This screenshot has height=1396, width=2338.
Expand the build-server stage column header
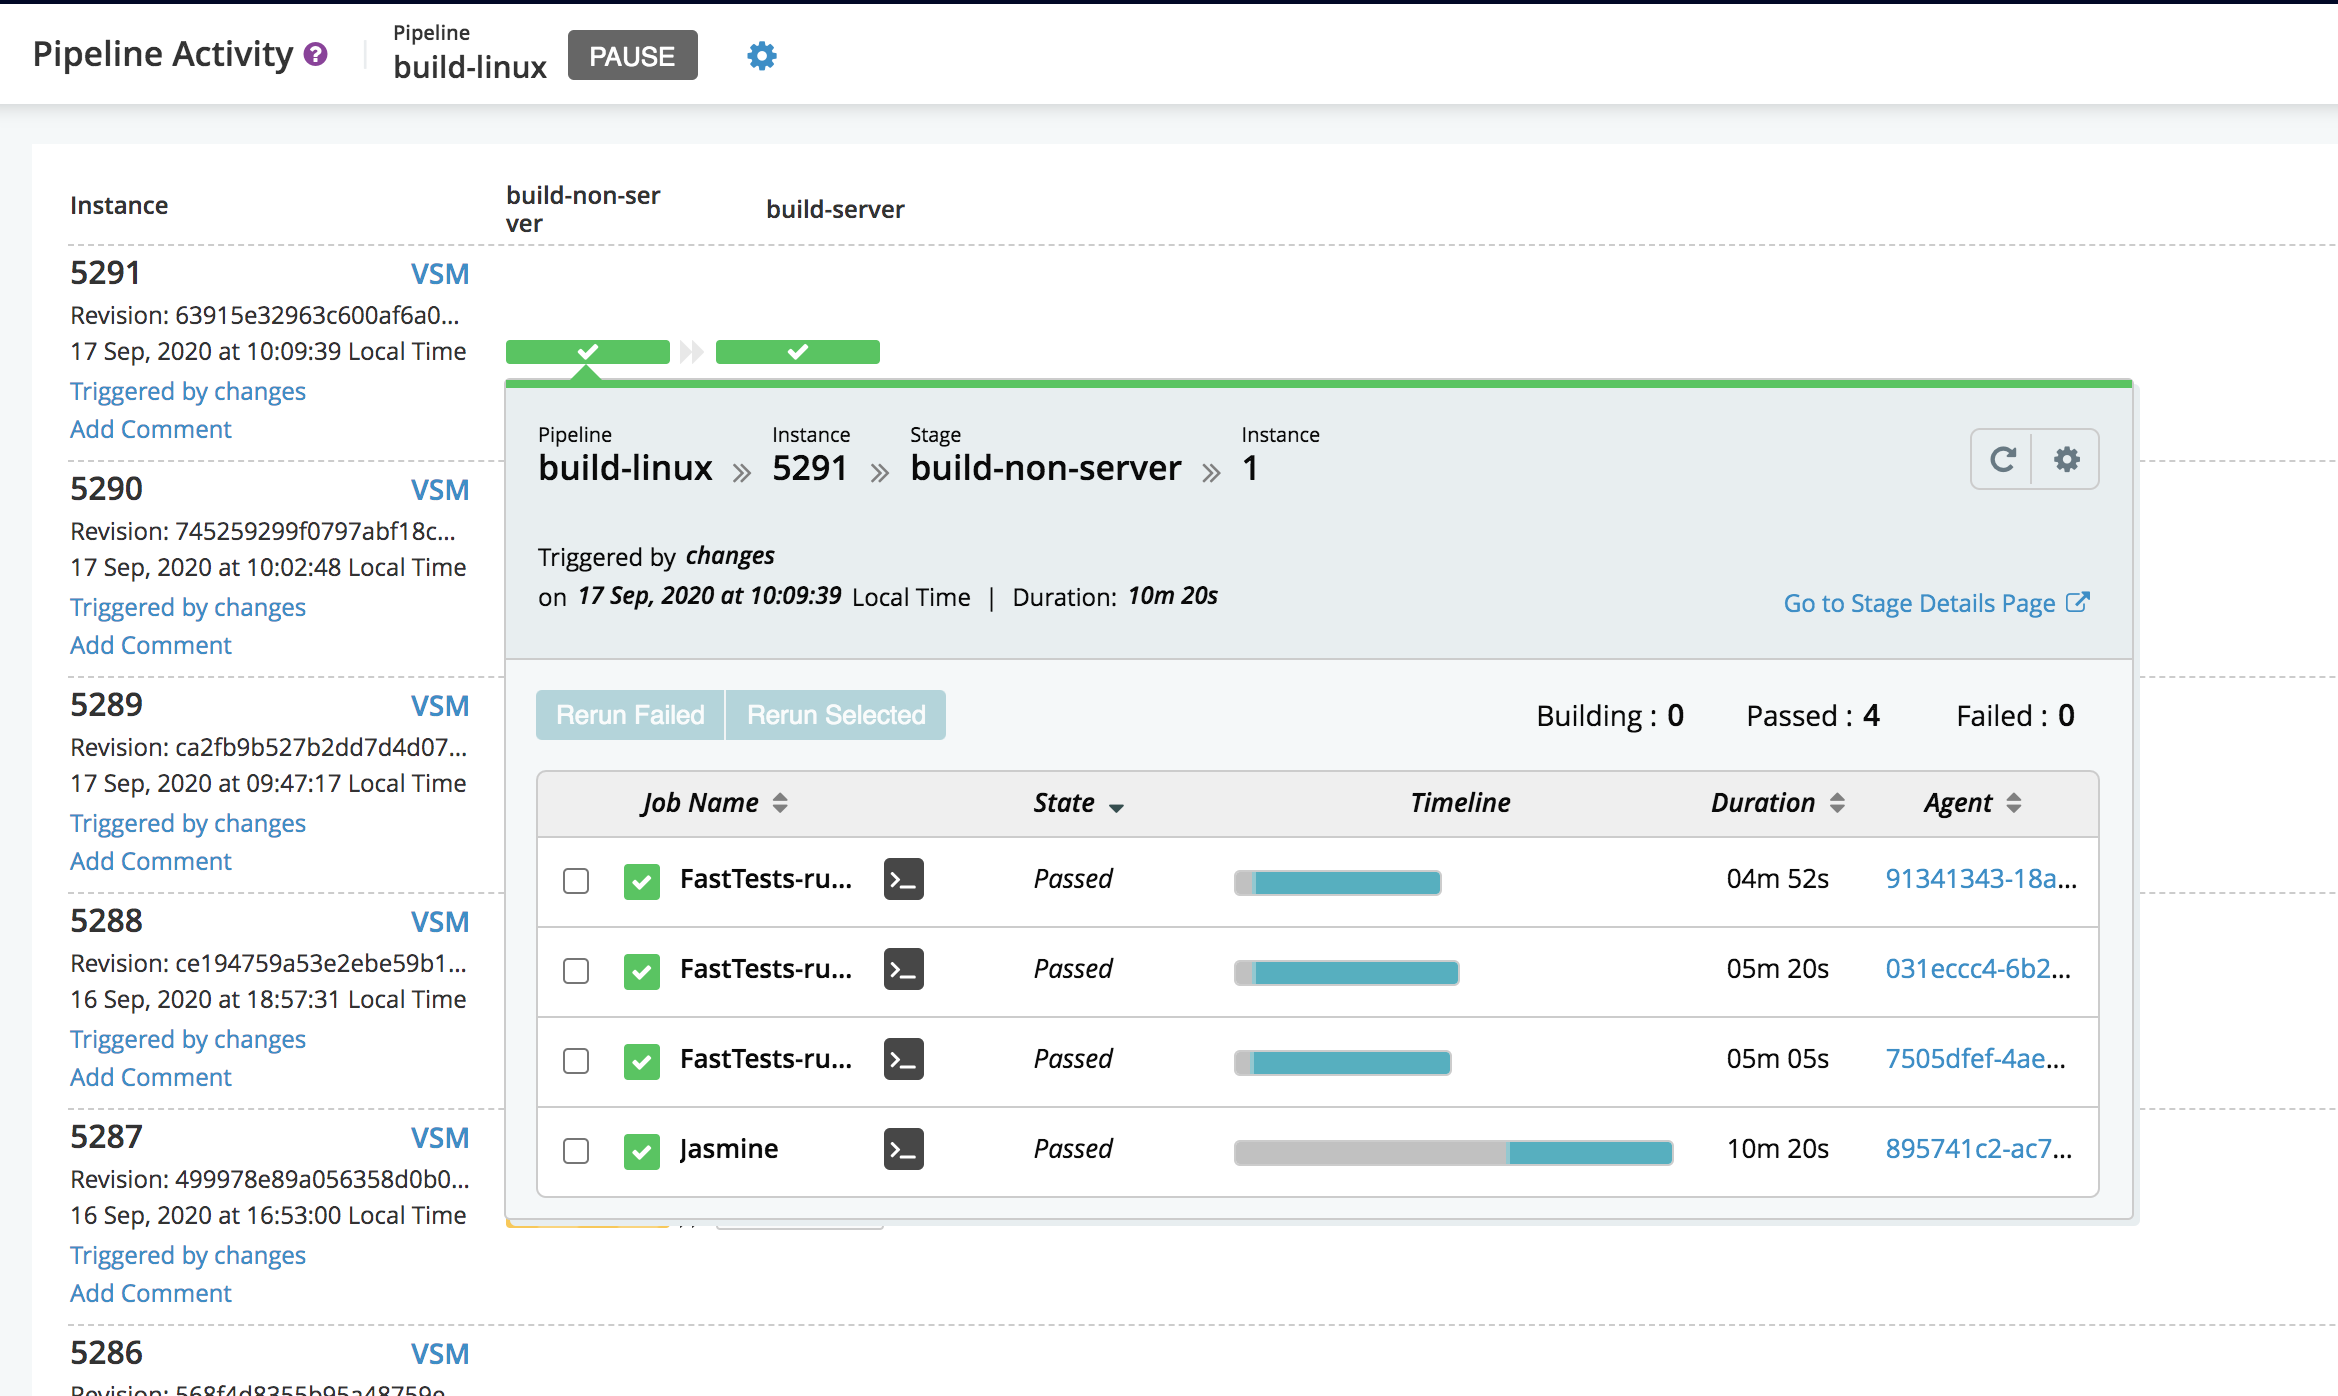836,206
